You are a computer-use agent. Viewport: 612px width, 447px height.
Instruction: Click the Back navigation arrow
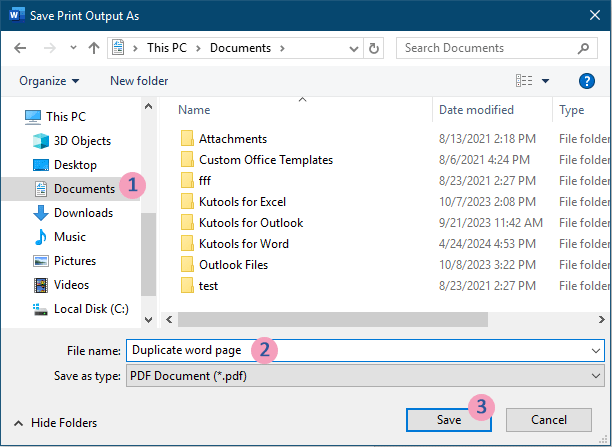[x=20, y=48]
